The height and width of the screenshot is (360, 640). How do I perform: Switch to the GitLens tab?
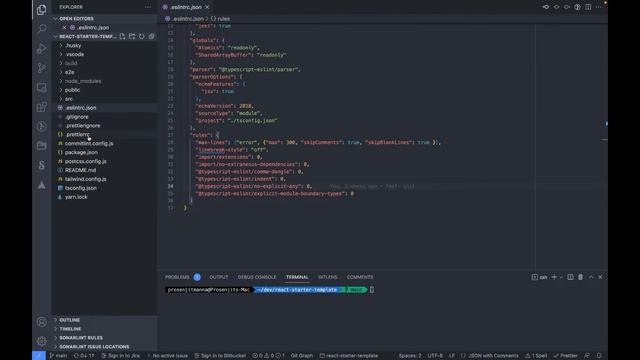point(328,277)
